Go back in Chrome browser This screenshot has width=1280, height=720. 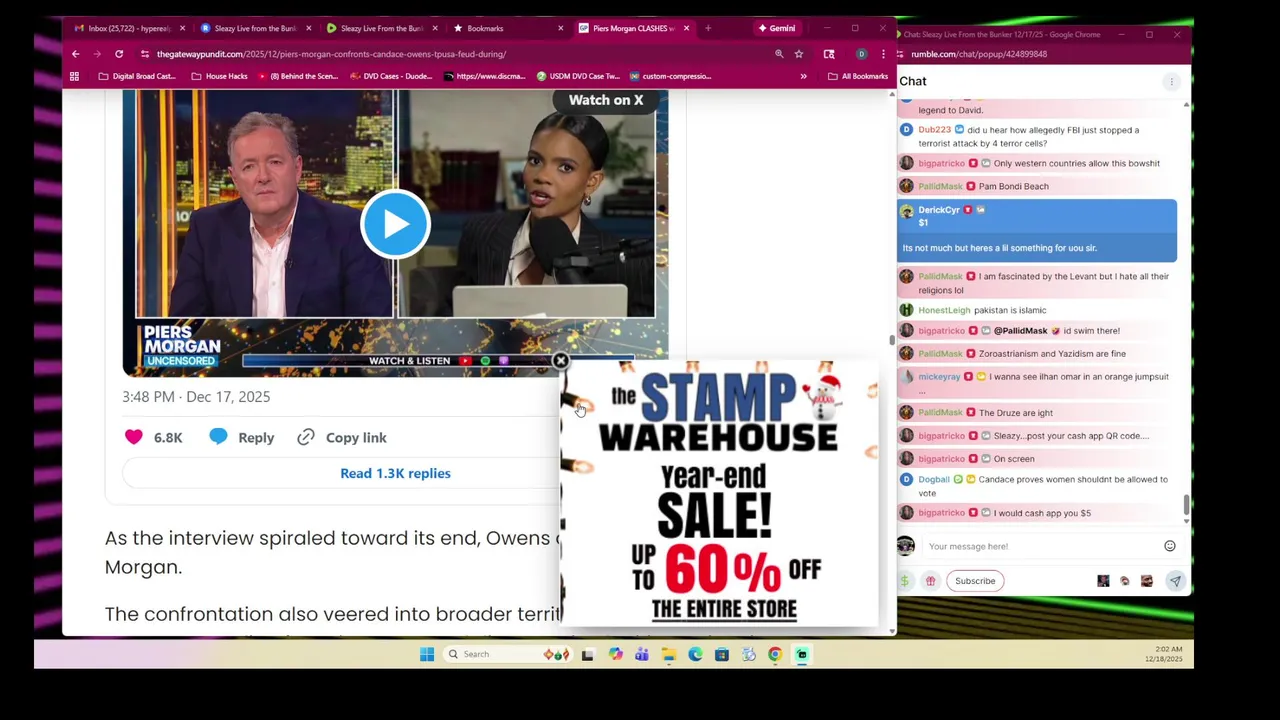(x=75, y=54)
